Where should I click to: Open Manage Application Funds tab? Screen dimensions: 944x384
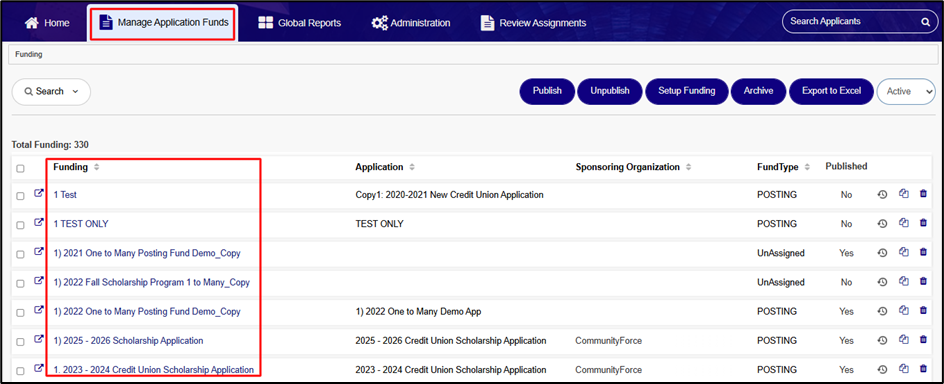tap(164, 23)
